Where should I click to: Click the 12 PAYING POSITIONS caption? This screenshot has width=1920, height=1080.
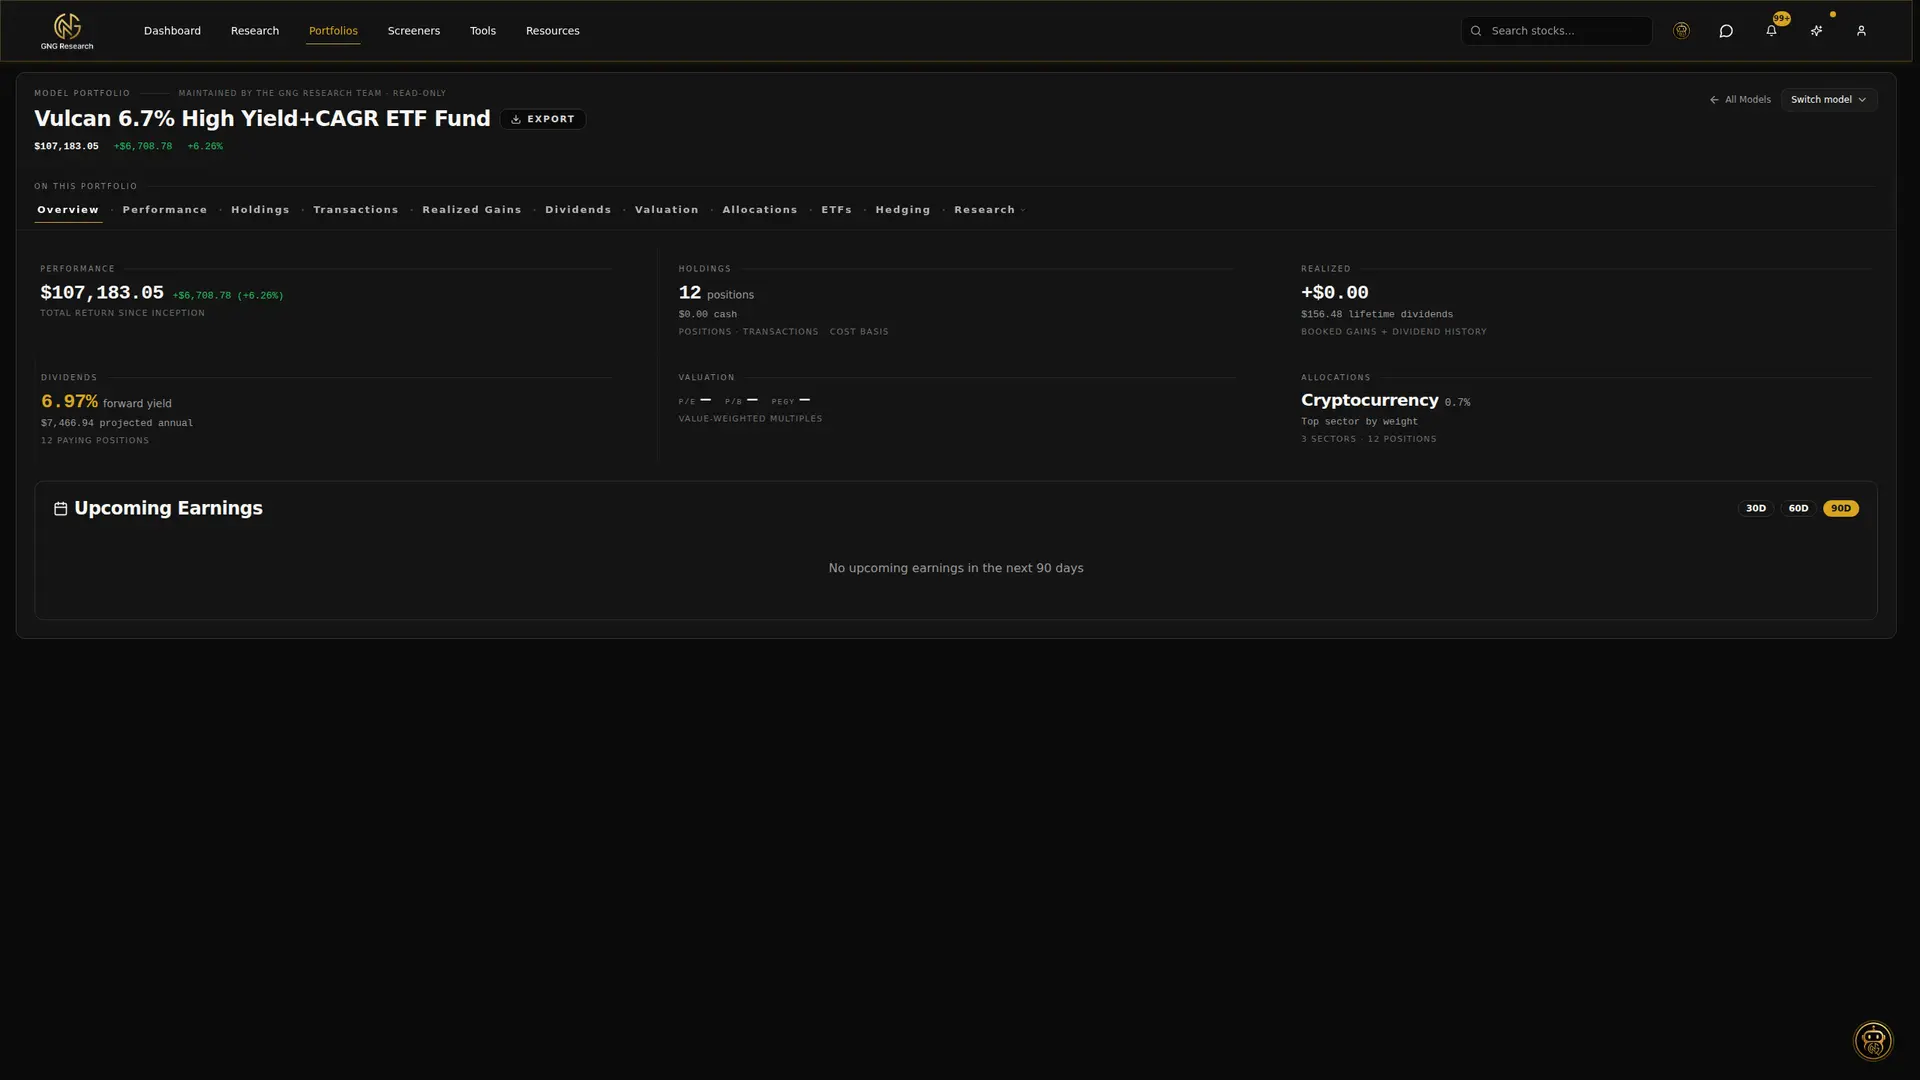[95, 441]
